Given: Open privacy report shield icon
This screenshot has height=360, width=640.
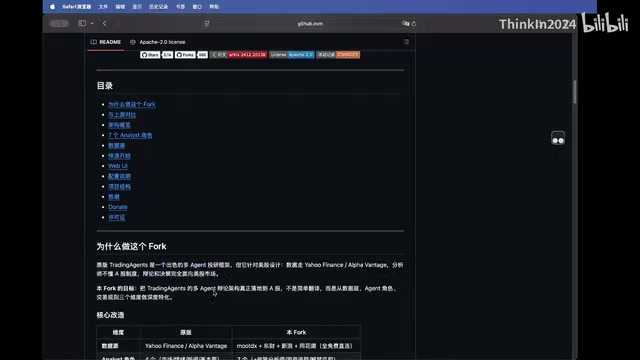Looking at the screenshot, I should click(207, 24).
